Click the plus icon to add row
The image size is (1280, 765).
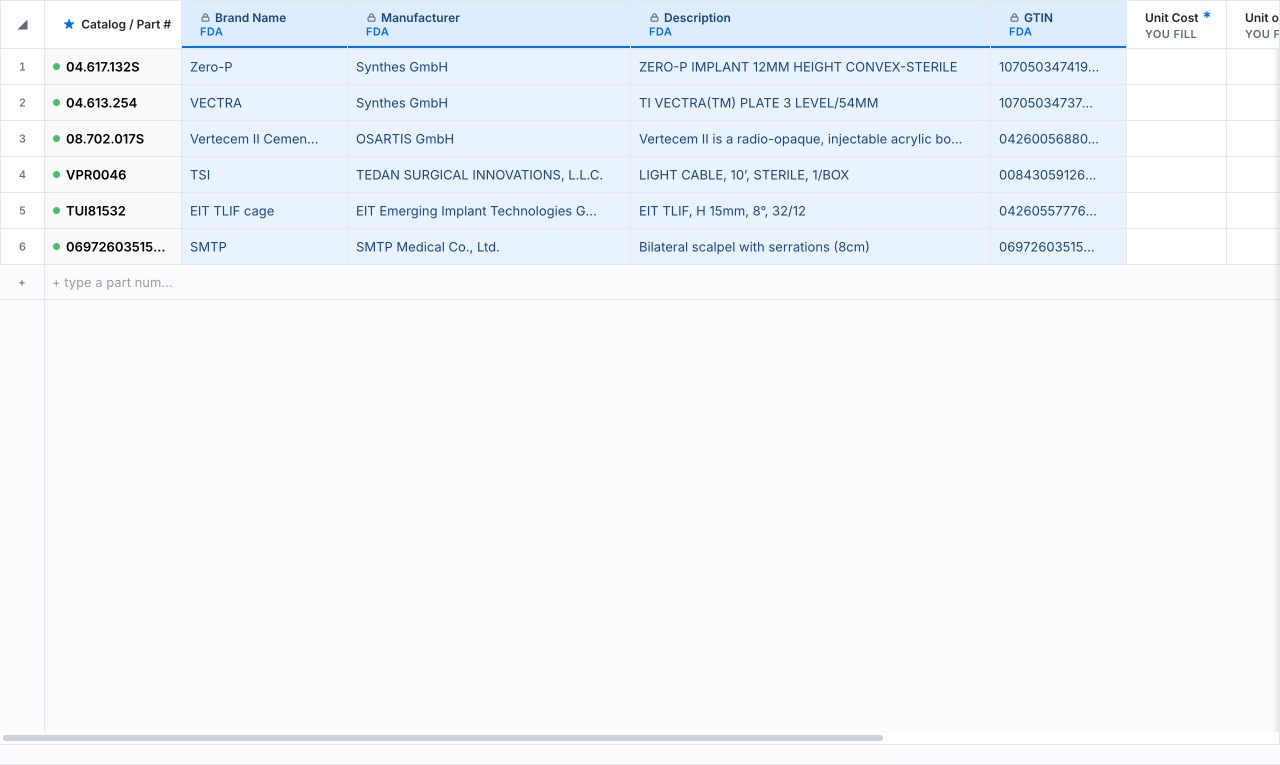tap(22, 283)
